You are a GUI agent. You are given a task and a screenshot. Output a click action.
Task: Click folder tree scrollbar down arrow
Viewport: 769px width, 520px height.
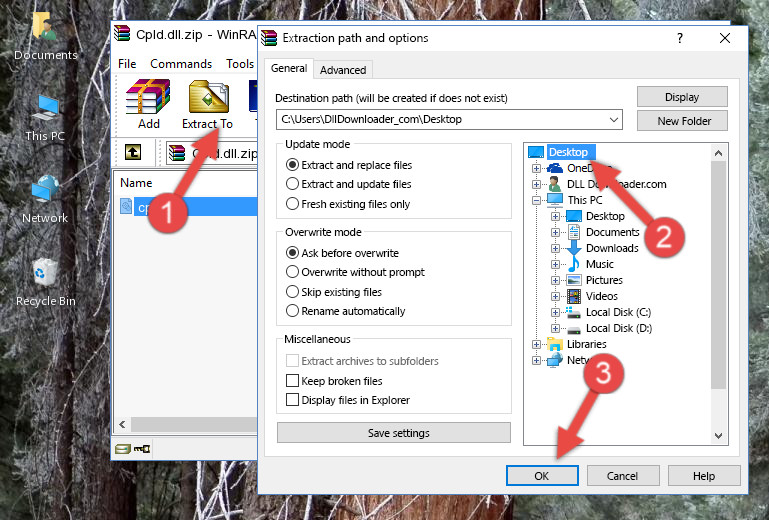pos(718,436)
